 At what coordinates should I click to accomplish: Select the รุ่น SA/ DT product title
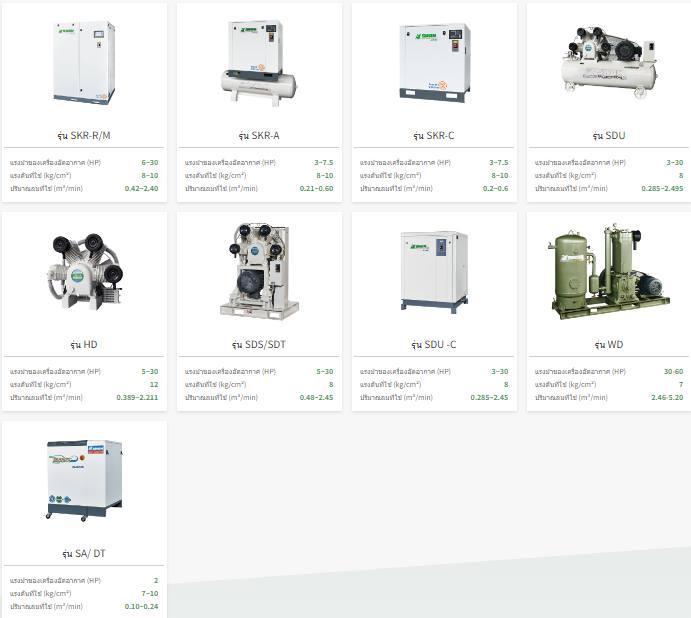pyautogui.click(x=84, y=554)
